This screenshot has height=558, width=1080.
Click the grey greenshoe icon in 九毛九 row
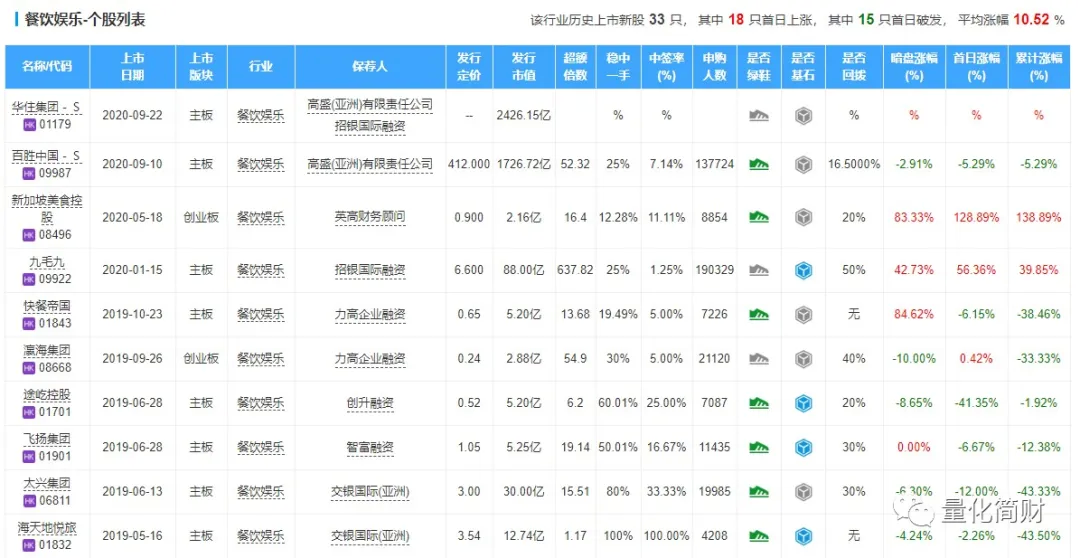[x=758, y=270]
